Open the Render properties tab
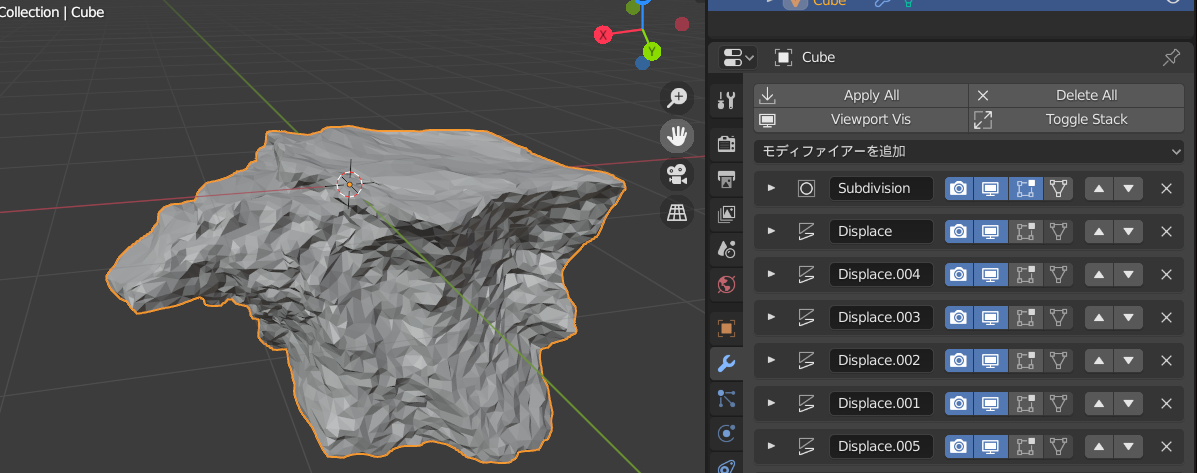This screenshot has width=1197, height=473. 726,143
